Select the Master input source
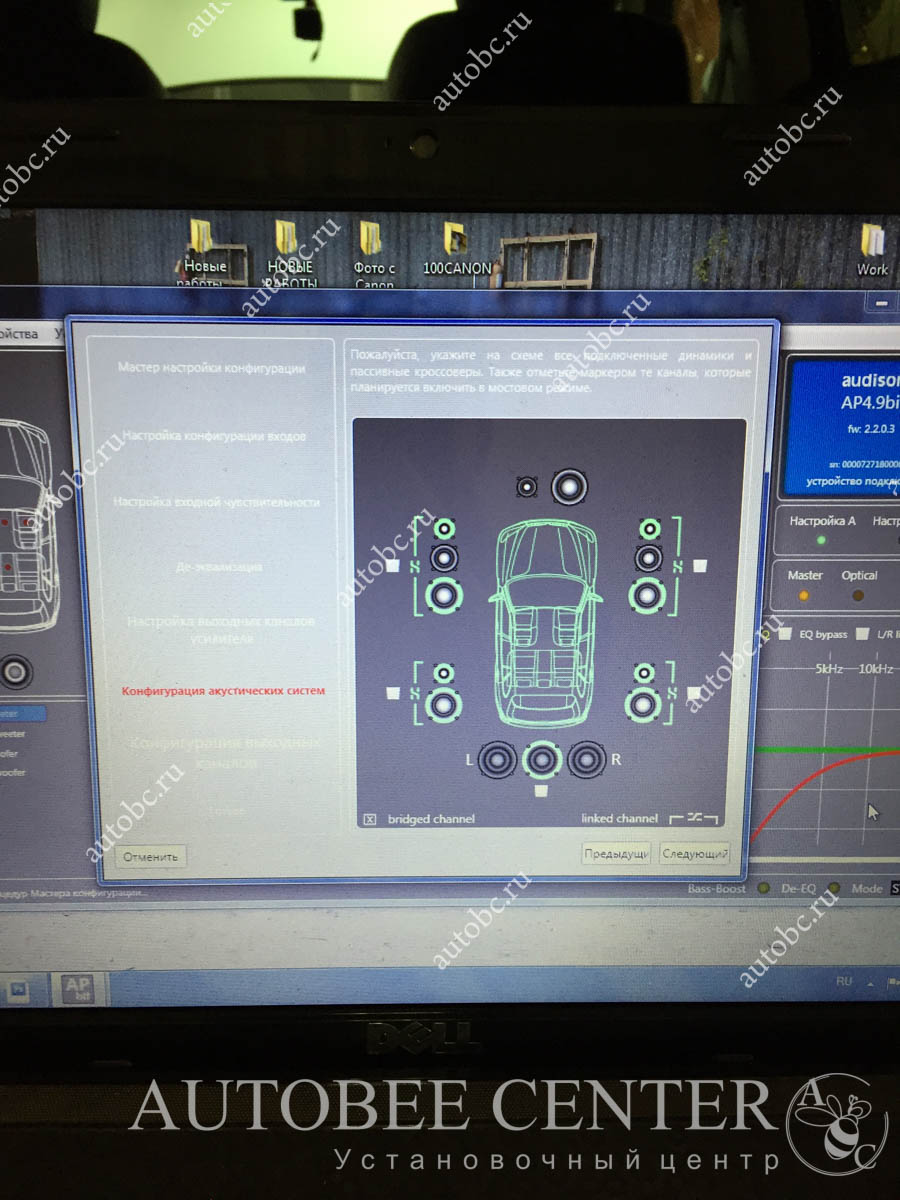 (x=805, y=584)
